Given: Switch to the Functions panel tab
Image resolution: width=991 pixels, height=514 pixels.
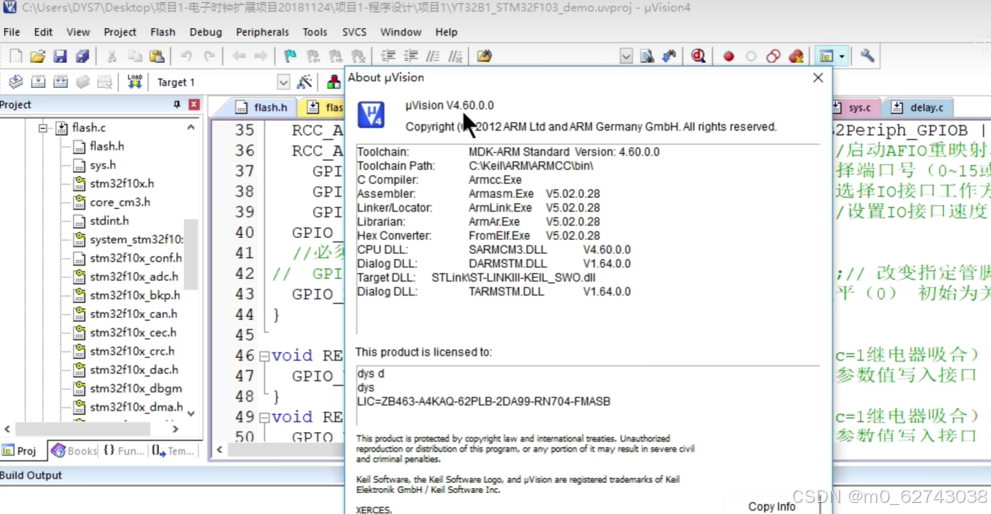Looking at the screenshot, I should [x=123, y=451].
